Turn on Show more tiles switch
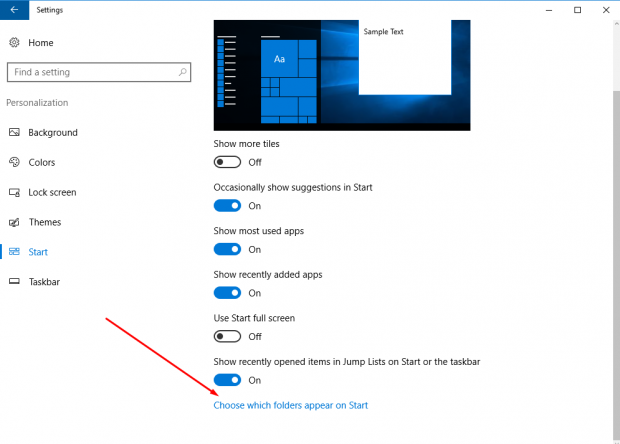Viewport: 620px width, 444px height. (227, 162)
